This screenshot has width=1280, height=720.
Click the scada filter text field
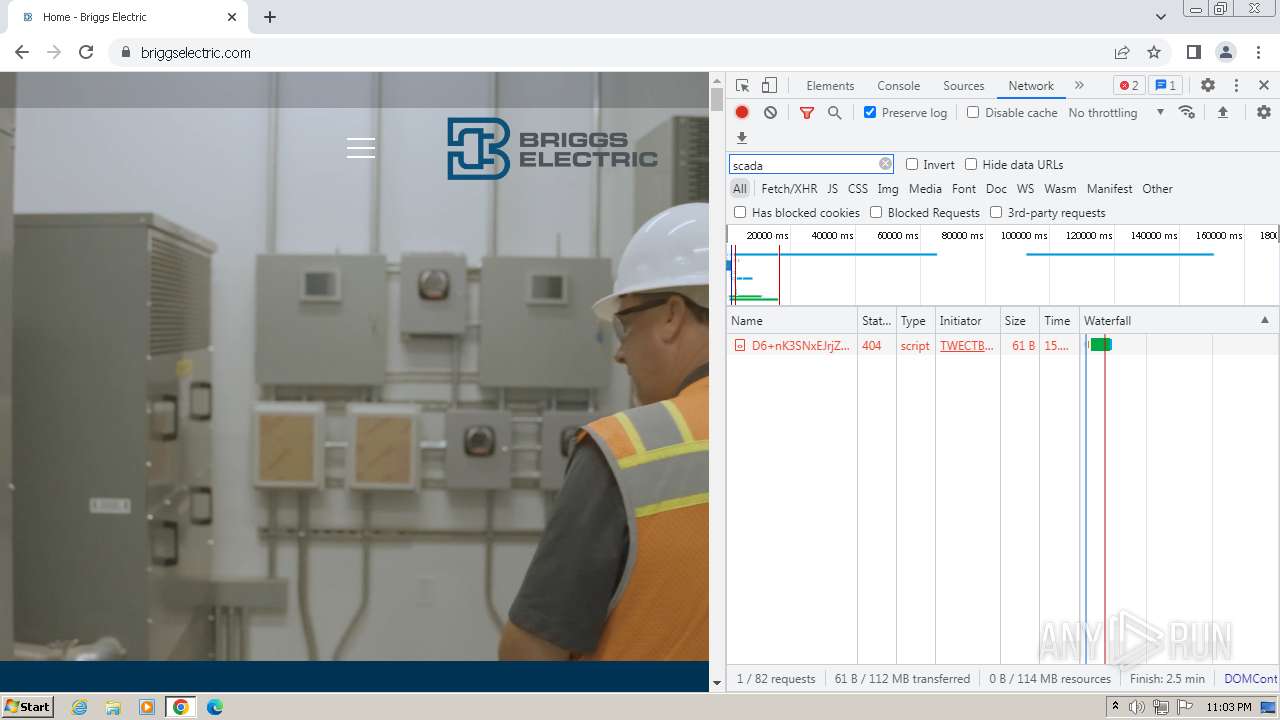803,165
